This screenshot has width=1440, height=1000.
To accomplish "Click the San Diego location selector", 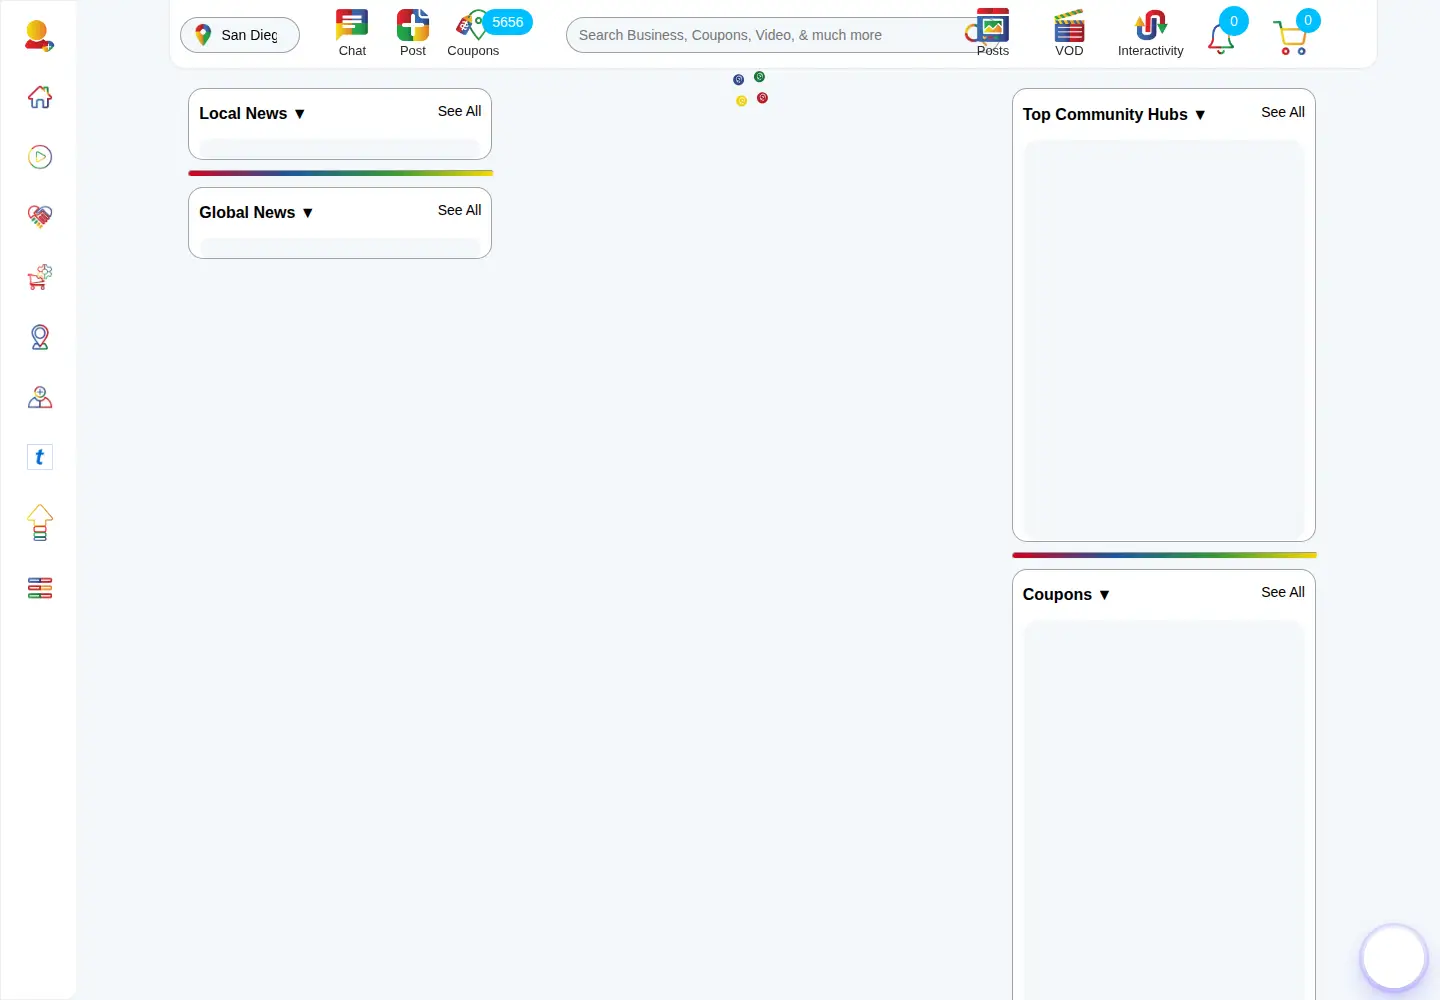I will [240, 35].
